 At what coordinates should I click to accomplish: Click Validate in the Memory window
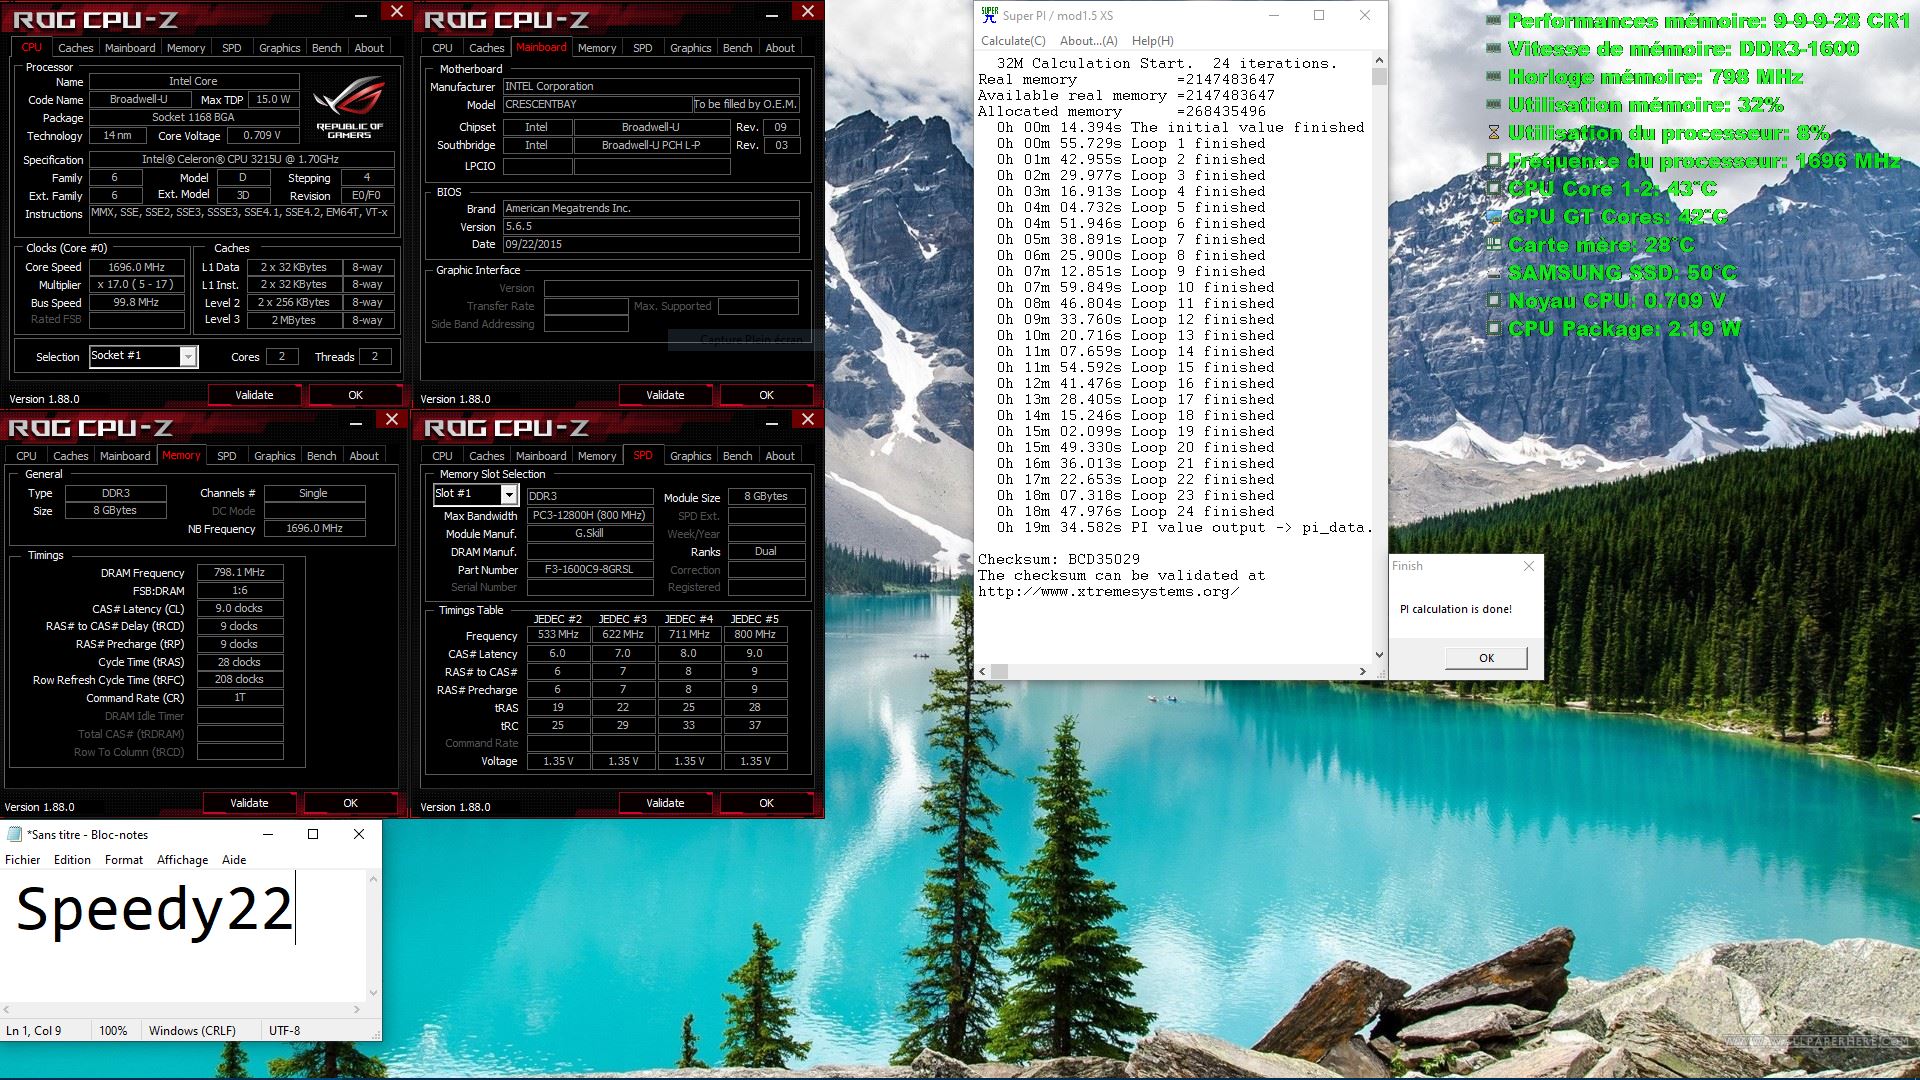pyautogui.click(x=249, y=803)
